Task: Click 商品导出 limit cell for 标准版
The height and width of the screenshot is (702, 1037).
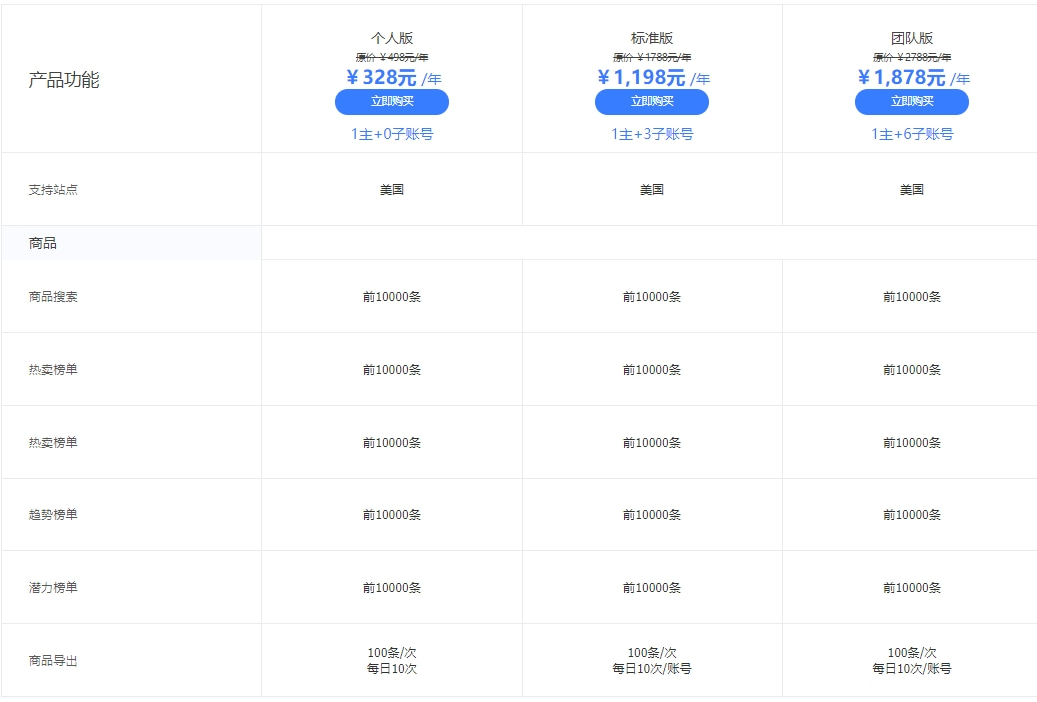Action: click(651, 660)
